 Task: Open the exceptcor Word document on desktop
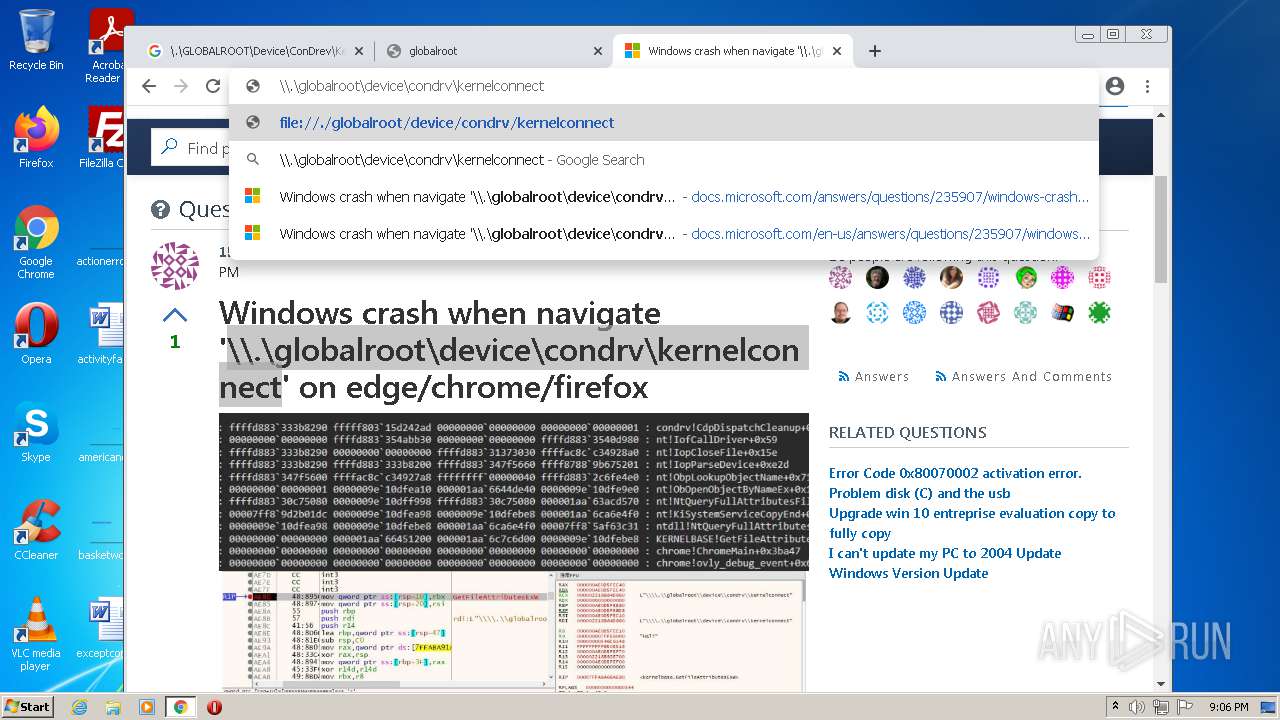(x=101, y=628)
